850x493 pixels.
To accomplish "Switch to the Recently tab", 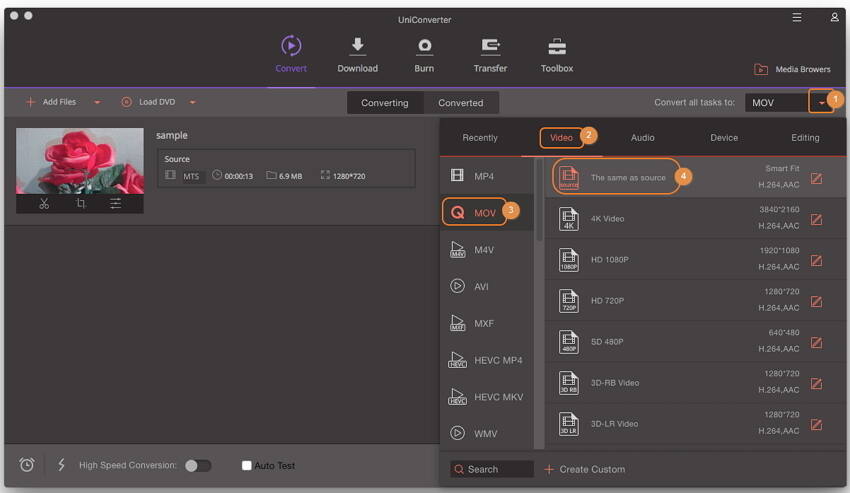I will (480, 138).
